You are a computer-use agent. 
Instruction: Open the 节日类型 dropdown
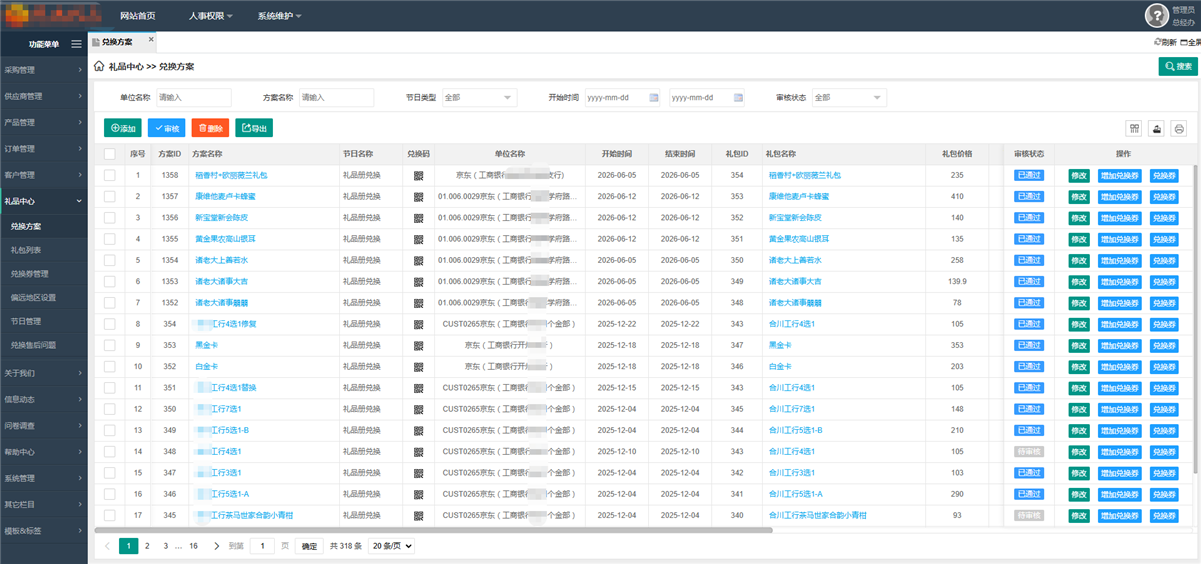click(479, 98)
